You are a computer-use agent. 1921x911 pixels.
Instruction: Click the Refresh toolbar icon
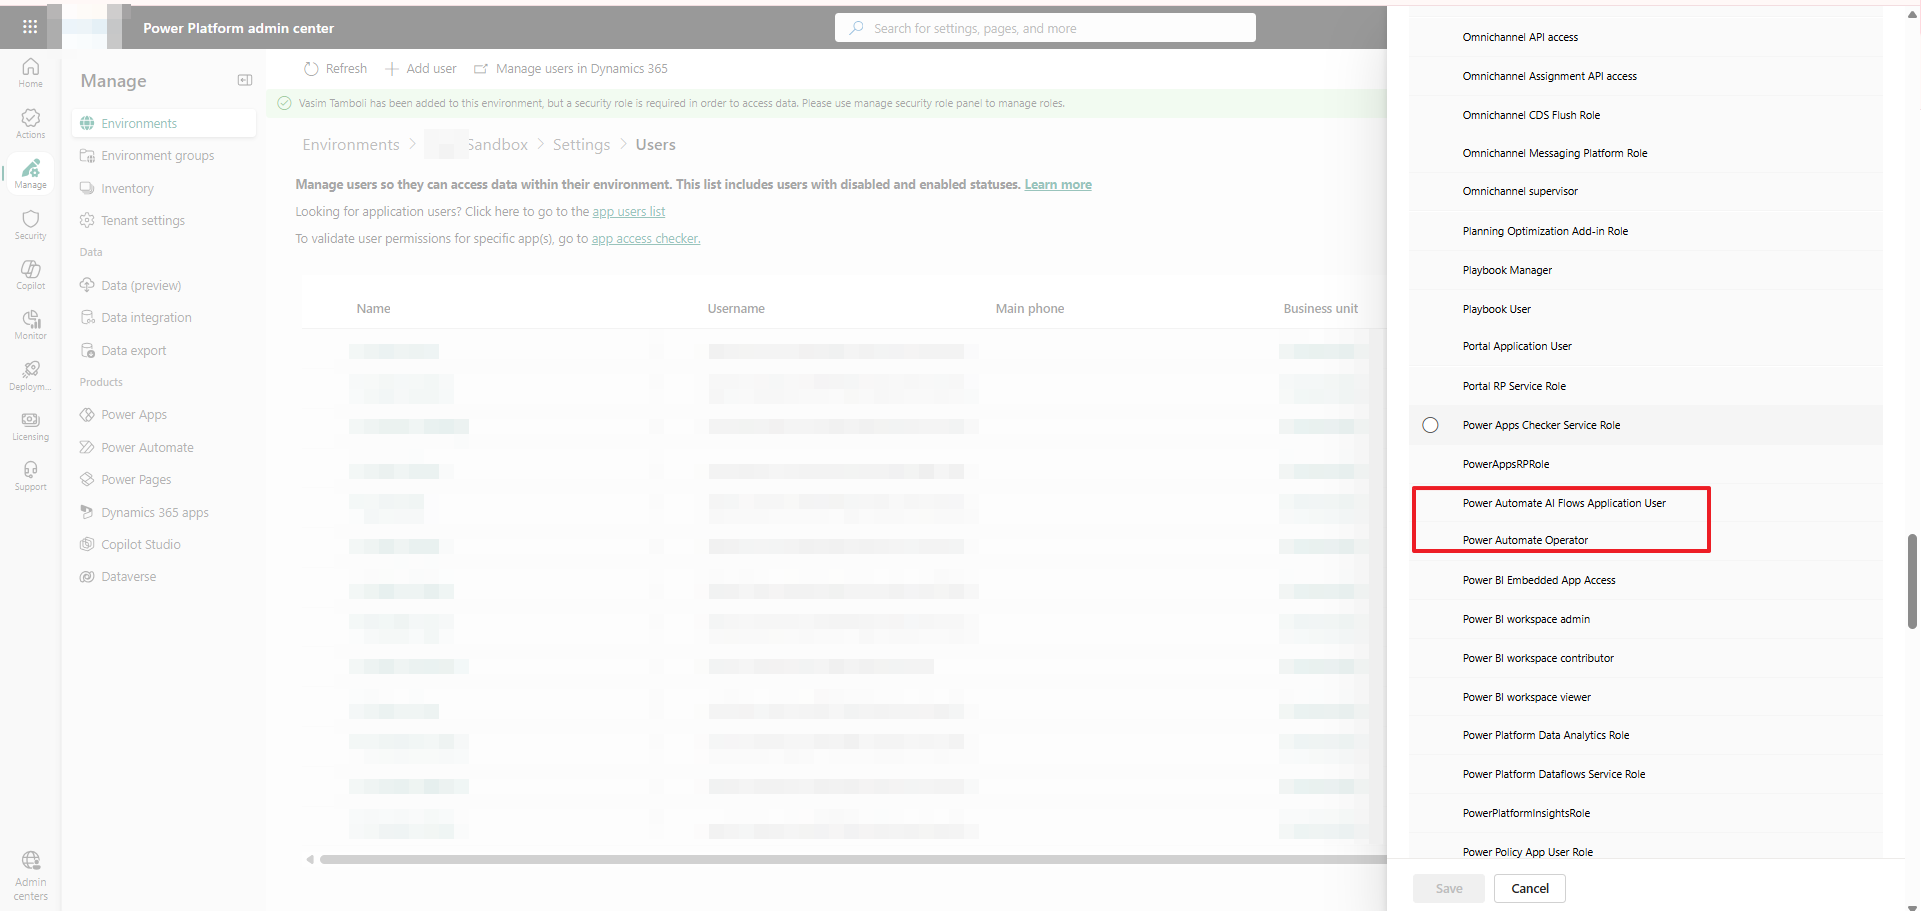[x=311, y=69]
